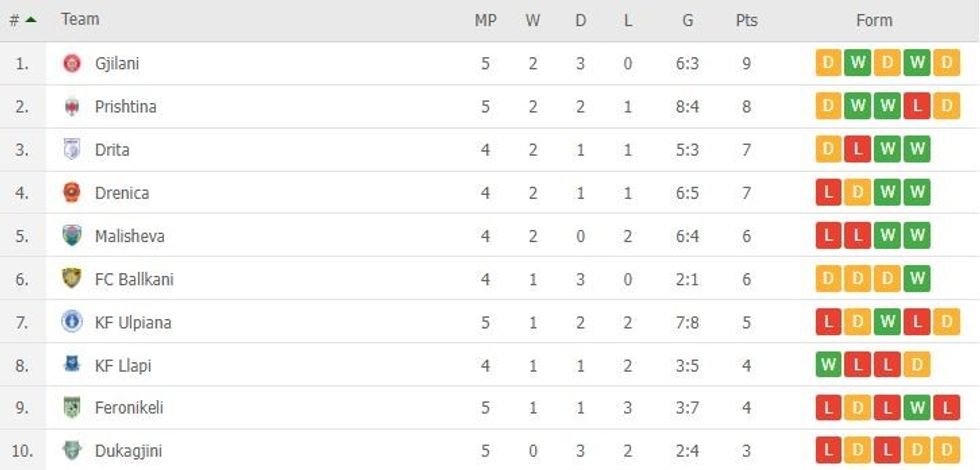This screenshot has width=980, height=470.
Task: Click the KF Llapi club logo
Action: coord(71,365)
